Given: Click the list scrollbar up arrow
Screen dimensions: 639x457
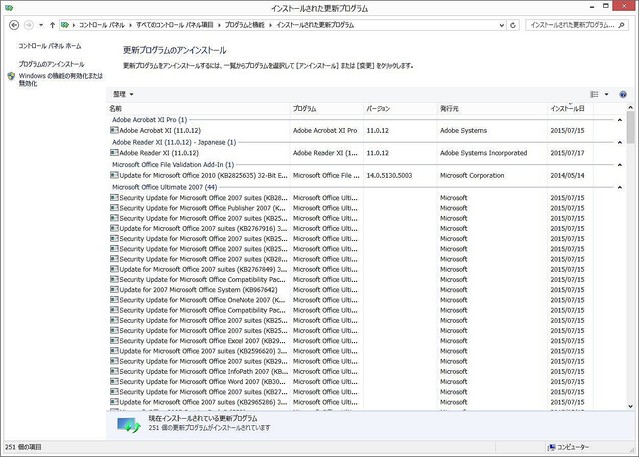Looking at the screenshot, I should pyautogui.click(x=630, y=107).
